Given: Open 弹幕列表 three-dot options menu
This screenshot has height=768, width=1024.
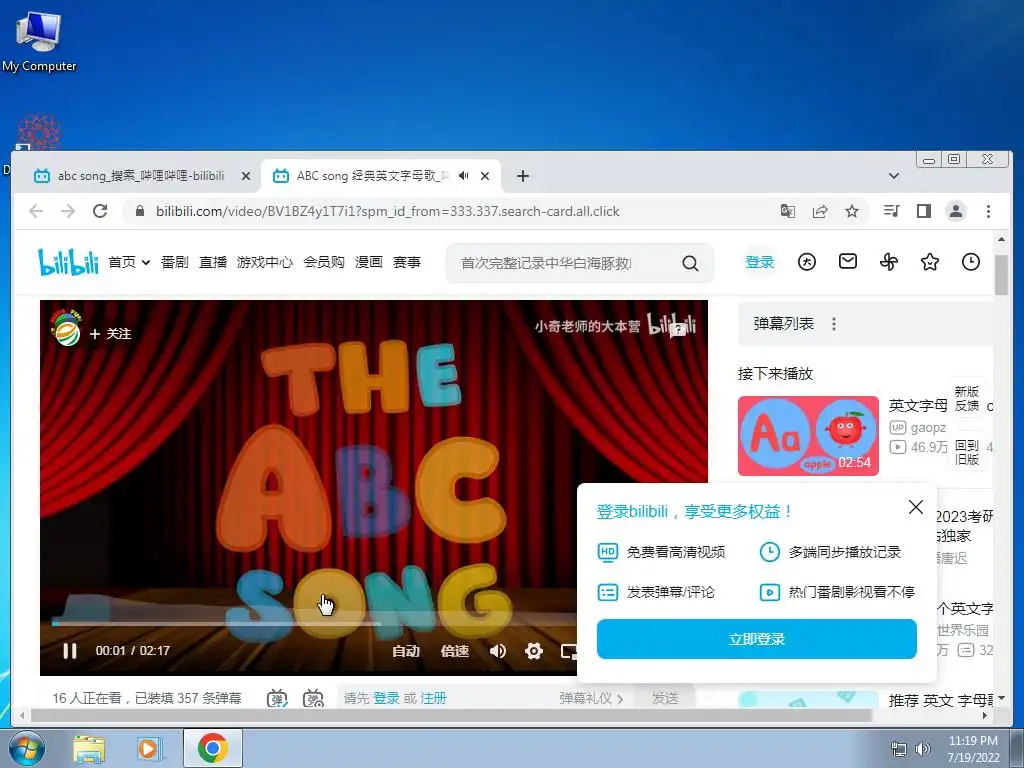Looking at the screenshot, I should pyautogui.click(x=834, y=324).
